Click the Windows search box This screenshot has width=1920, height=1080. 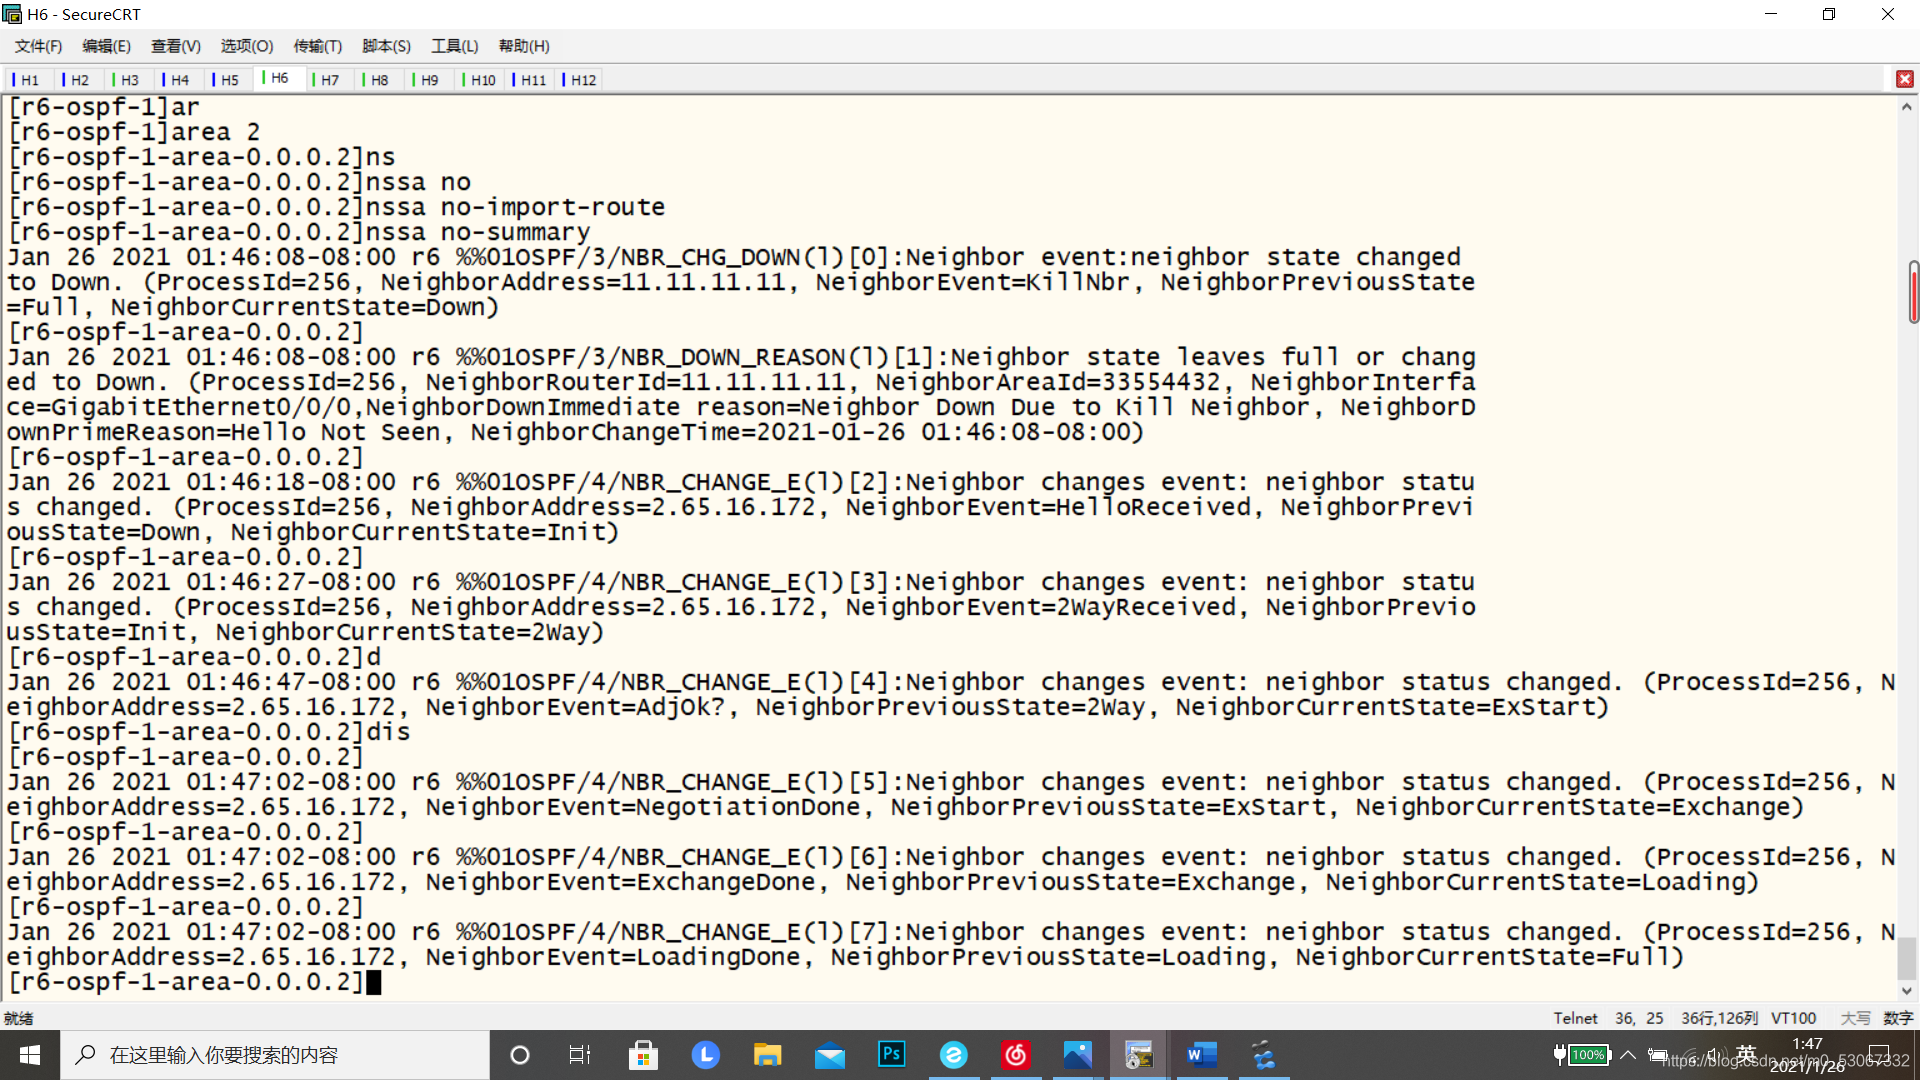click(x=275, y=1054)
